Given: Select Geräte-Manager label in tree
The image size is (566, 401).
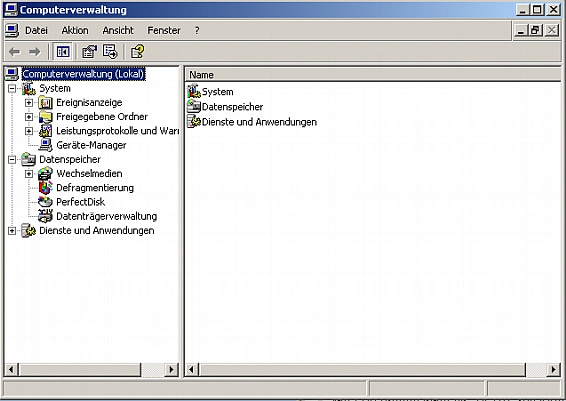Looking at the screenshot, I should 91,145.
